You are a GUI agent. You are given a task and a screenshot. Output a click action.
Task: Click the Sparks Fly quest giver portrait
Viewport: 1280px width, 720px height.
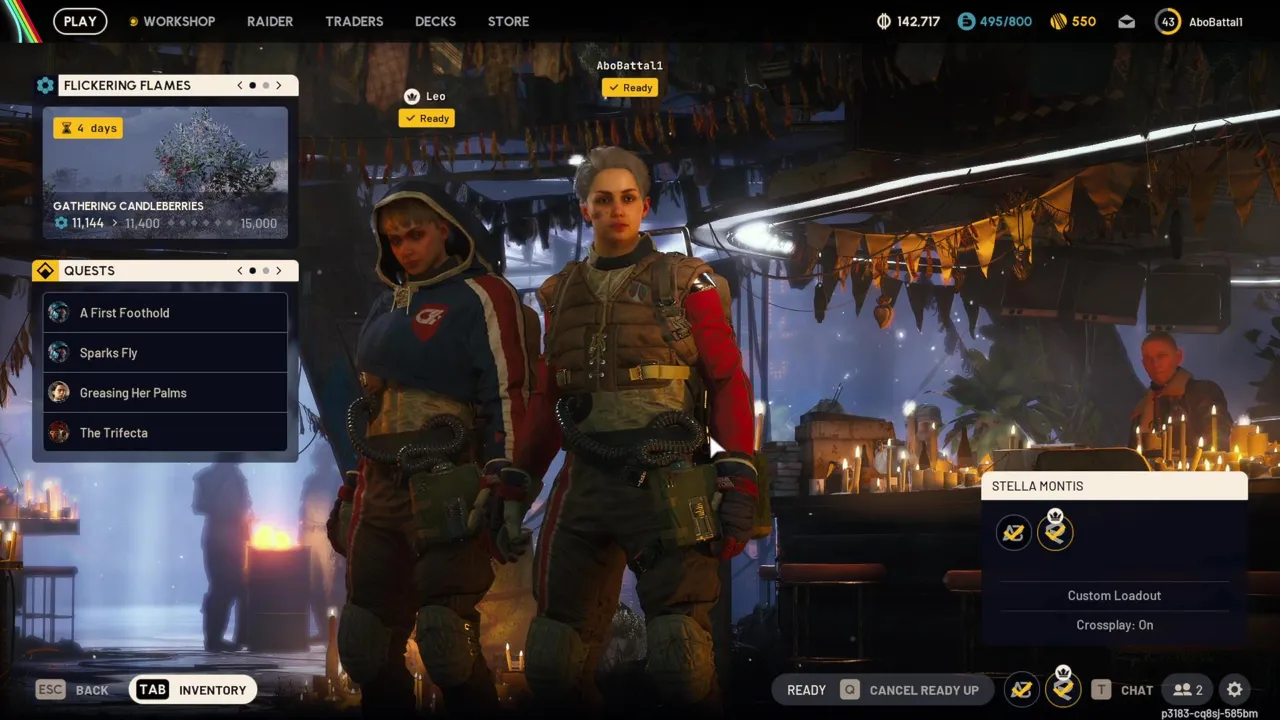[x=59, y=353]
